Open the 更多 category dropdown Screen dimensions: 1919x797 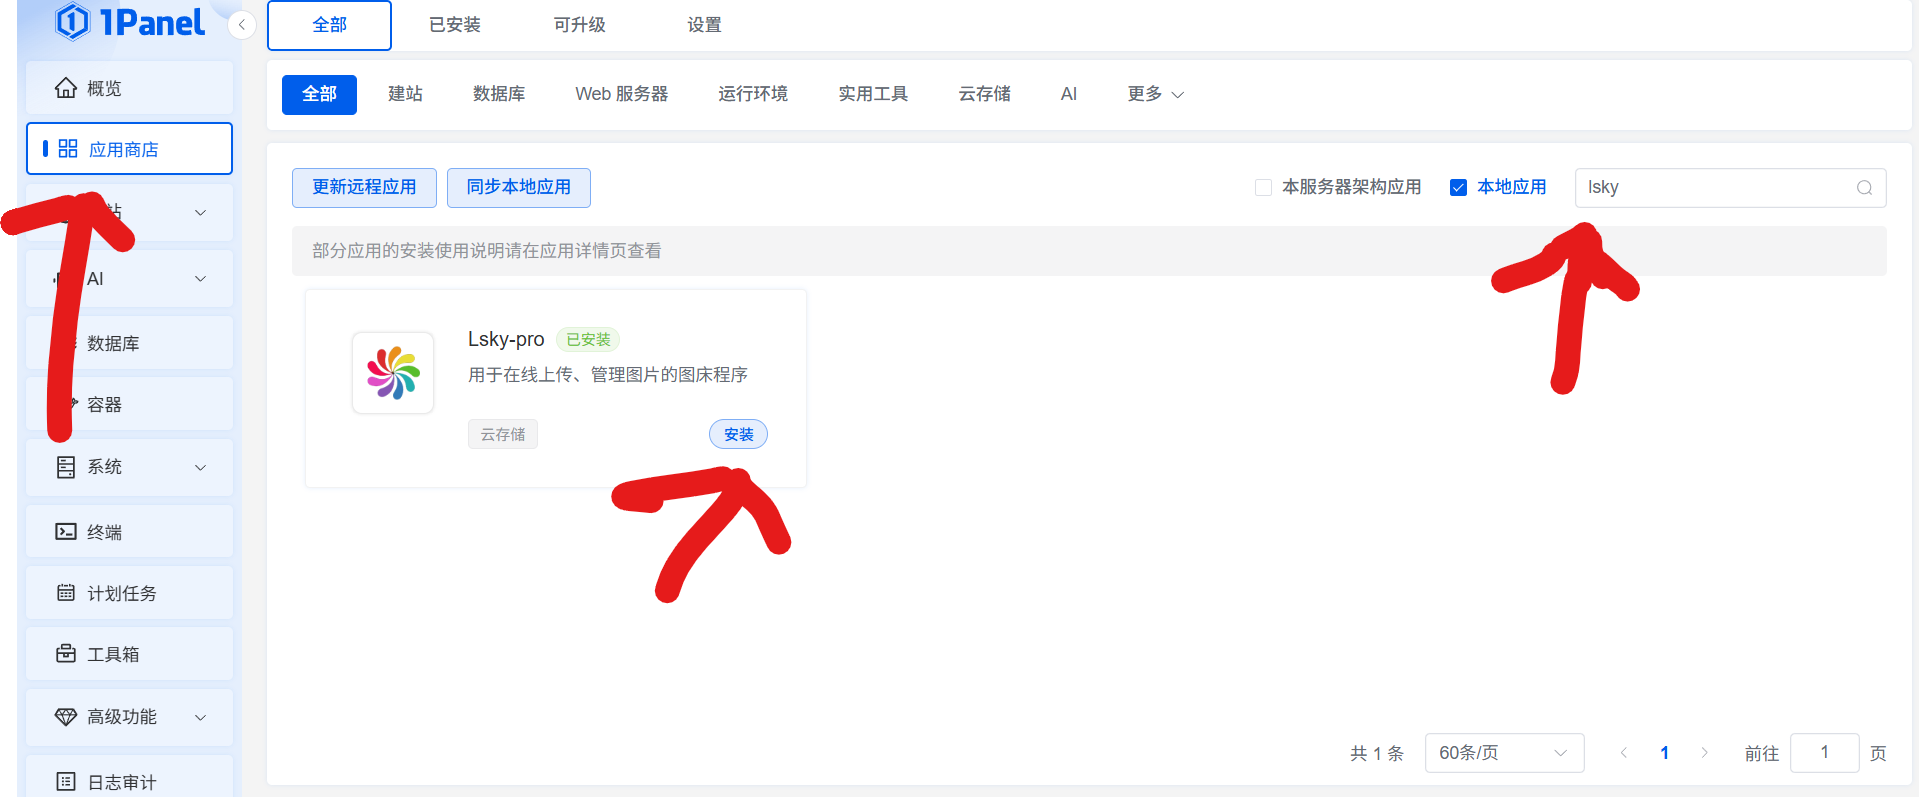click(x=1155, y=94)
